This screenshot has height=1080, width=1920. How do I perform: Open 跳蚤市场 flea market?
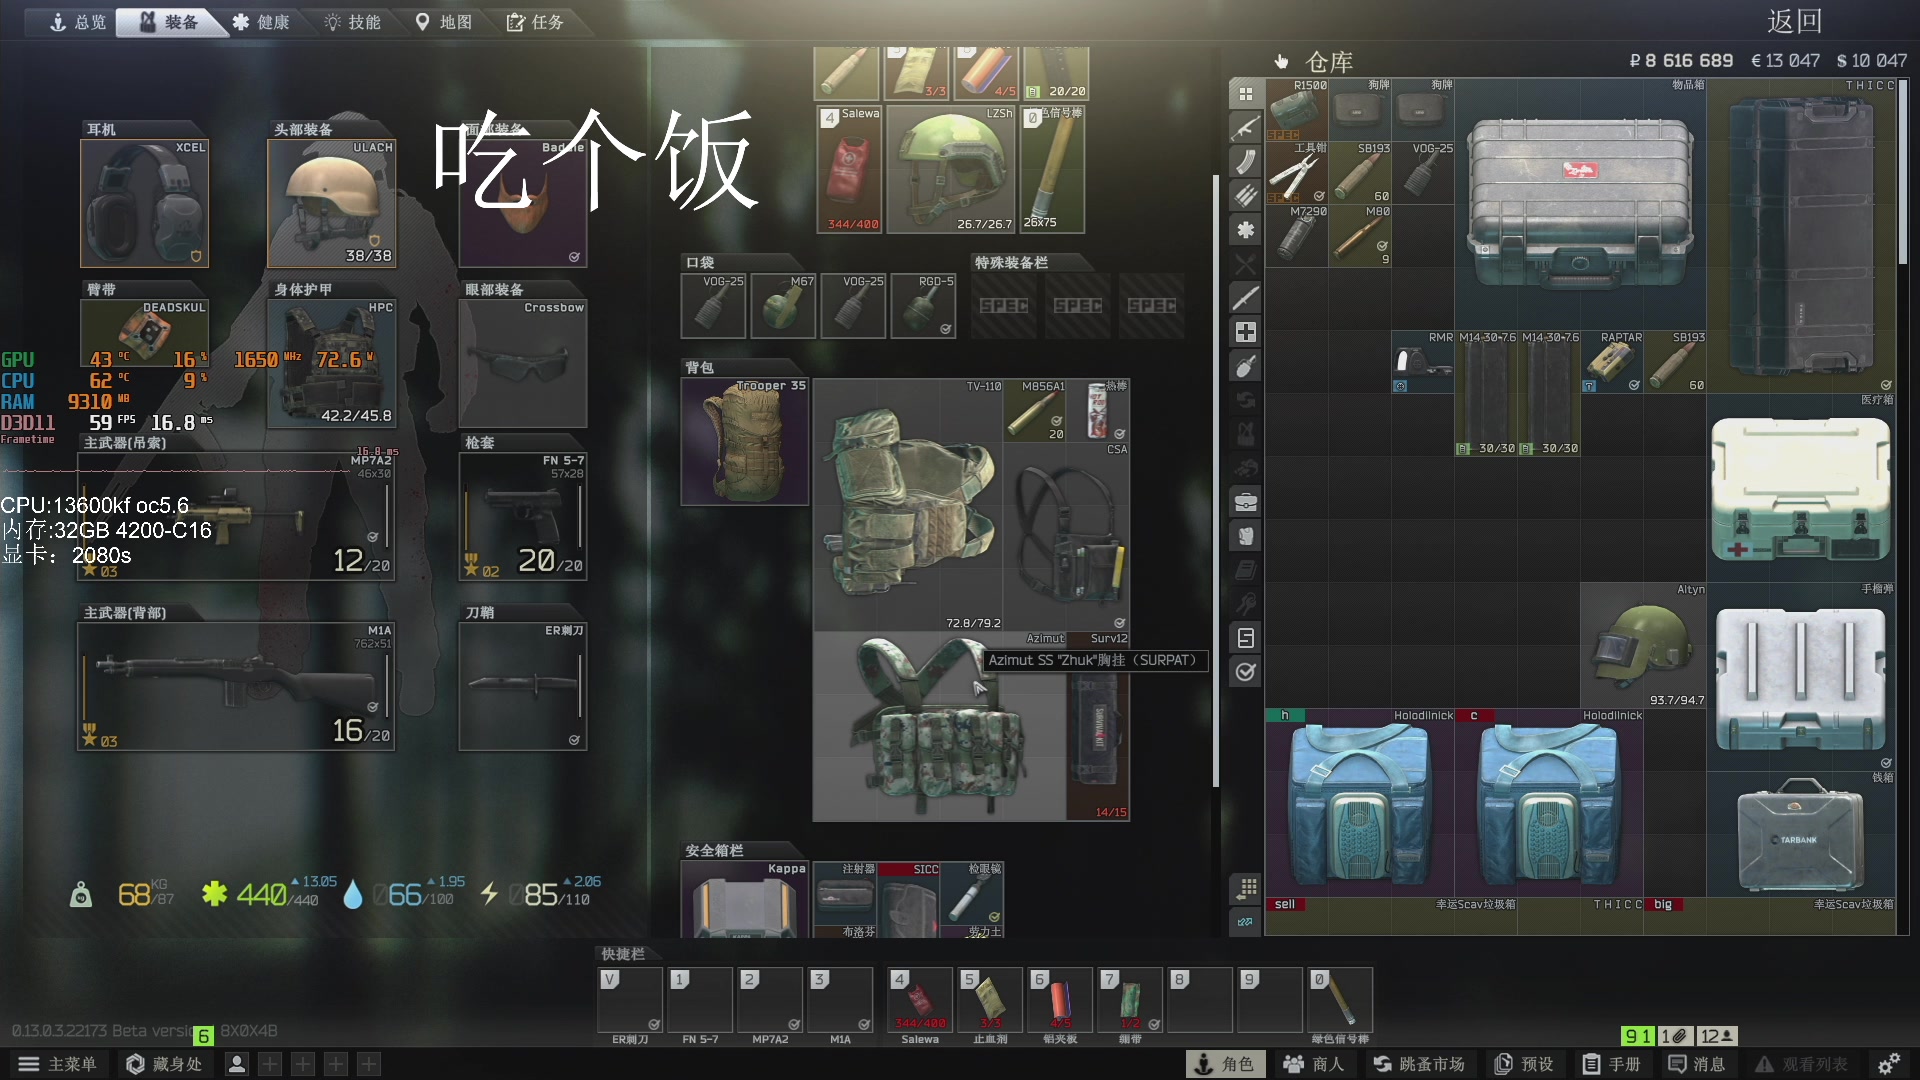[x=1419, y=1064]
